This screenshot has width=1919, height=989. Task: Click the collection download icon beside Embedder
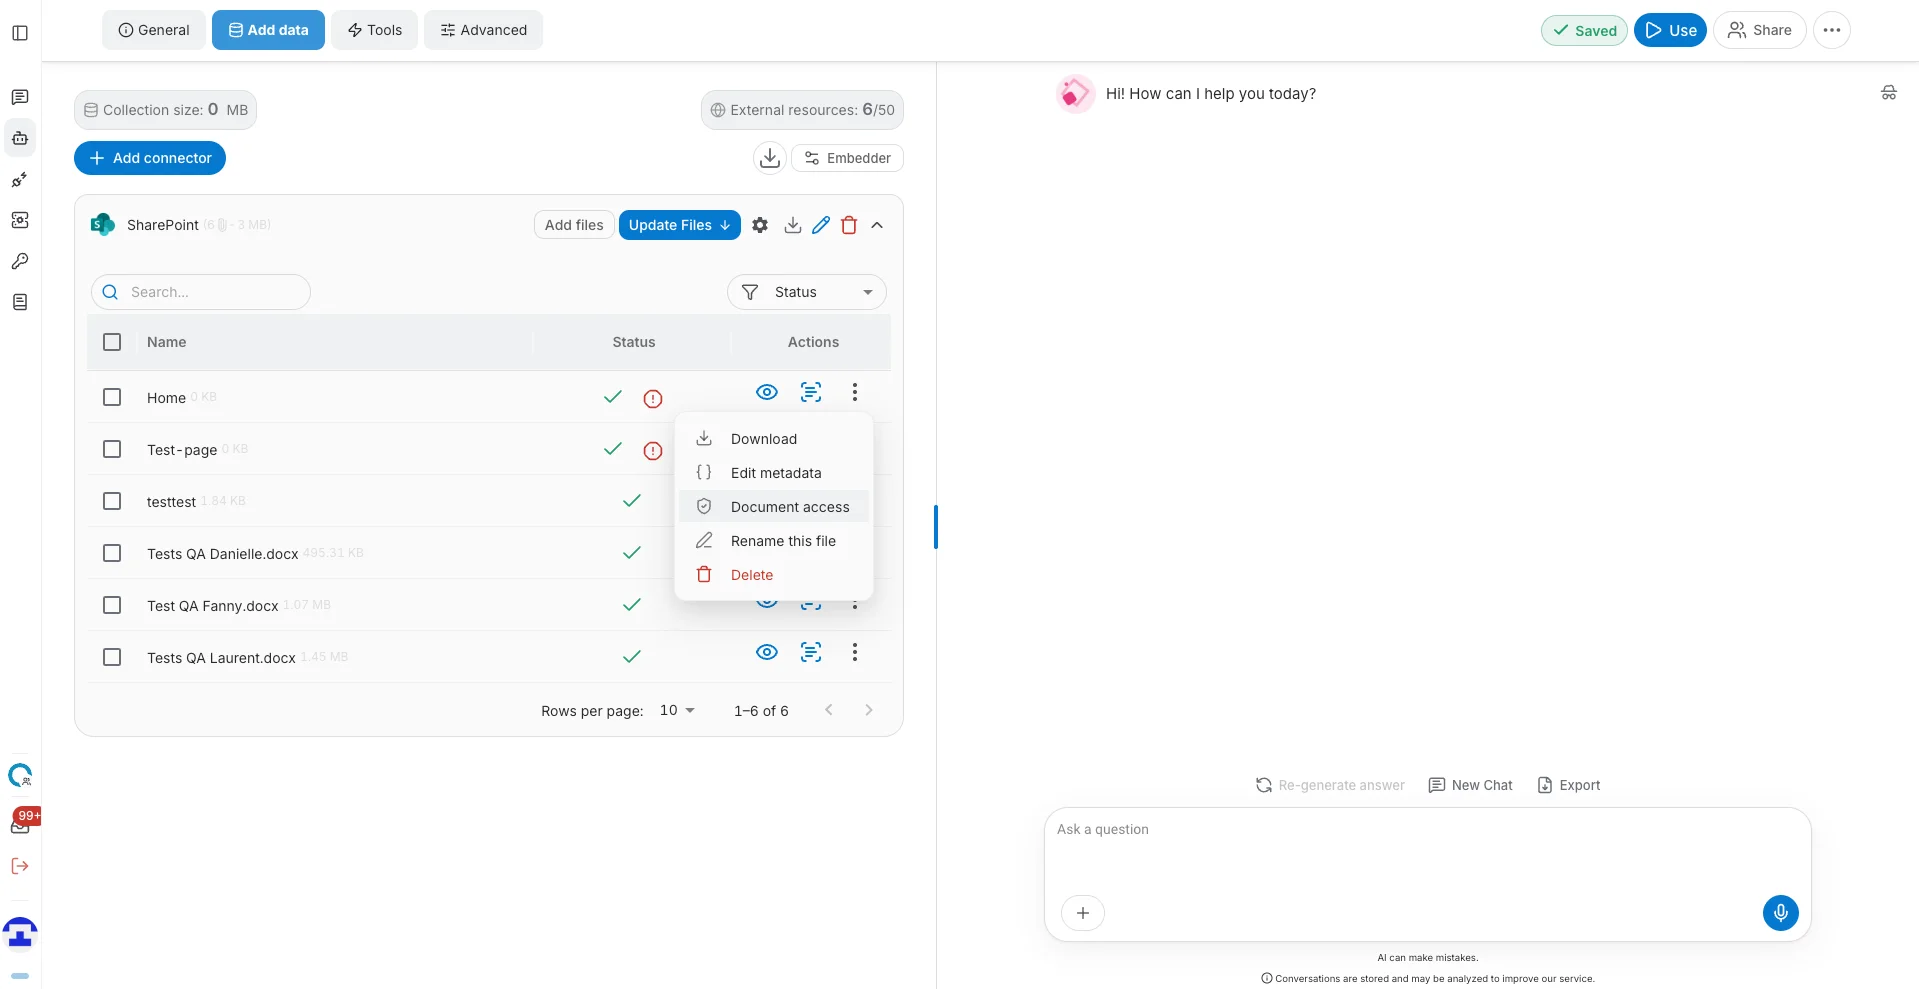coord(770,158)
